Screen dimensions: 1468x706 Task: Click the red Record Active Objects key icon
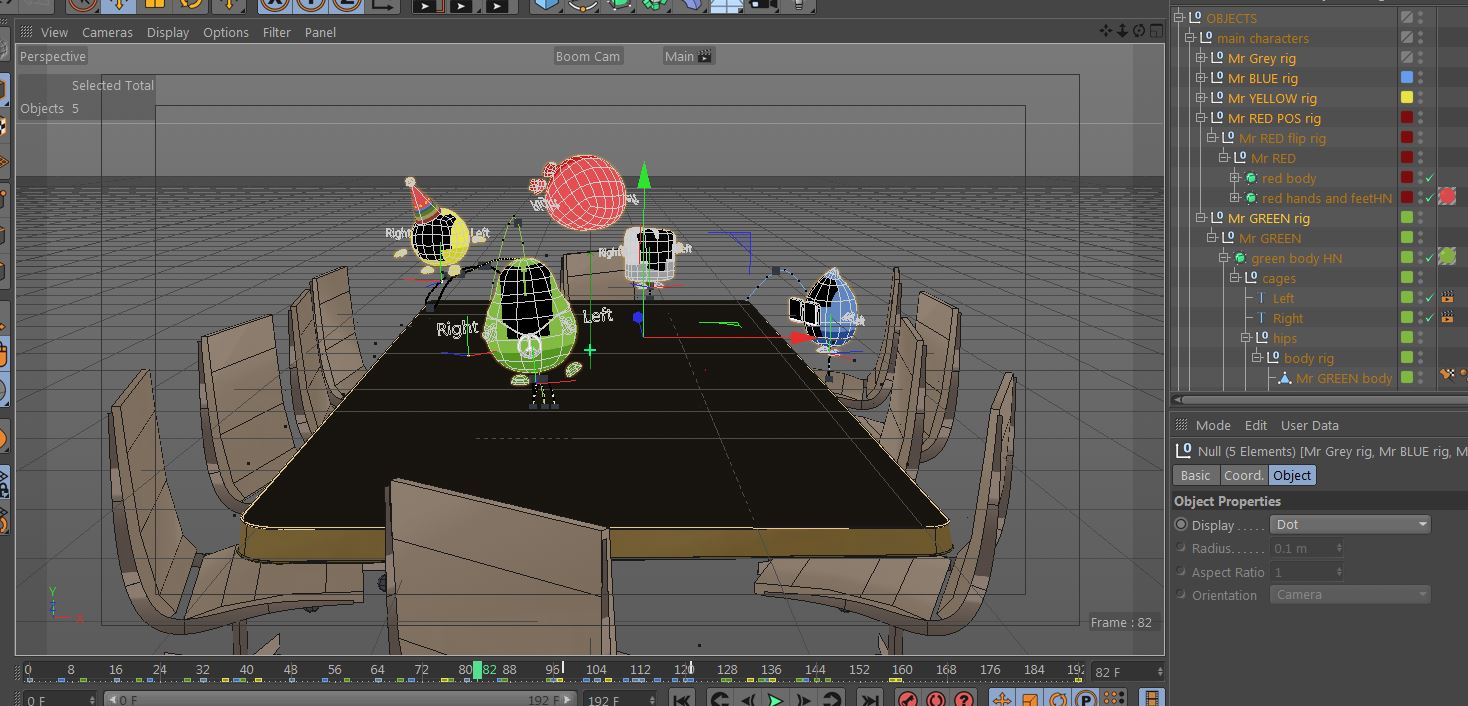pyautogui.click(x=907, y=699)
